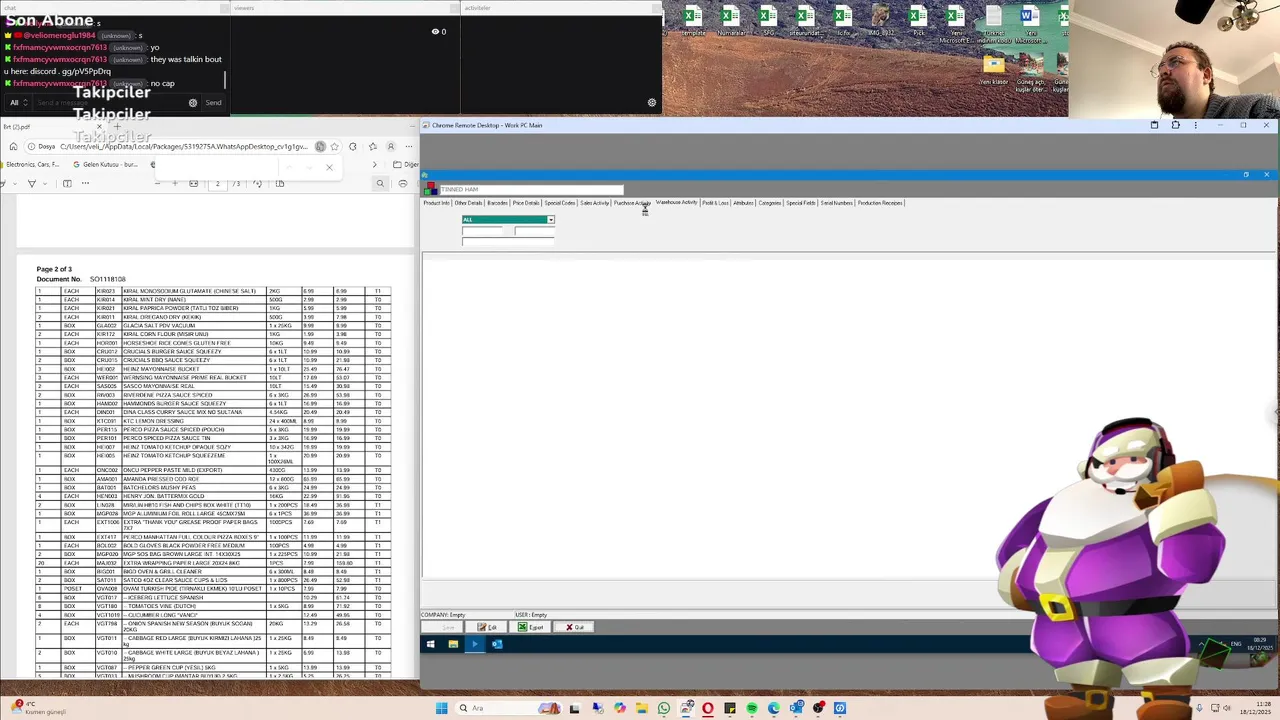The width and height of the screenshot is (1280, 720).
Task: Open Spotify from the taskbar
Action: [752, 708]
